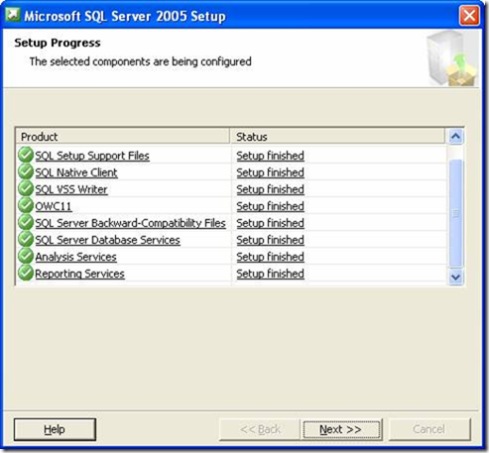Screen dimensions: 489x453
Task: Open the SQL Setup Support Files link
Action: tap(92, 156)
